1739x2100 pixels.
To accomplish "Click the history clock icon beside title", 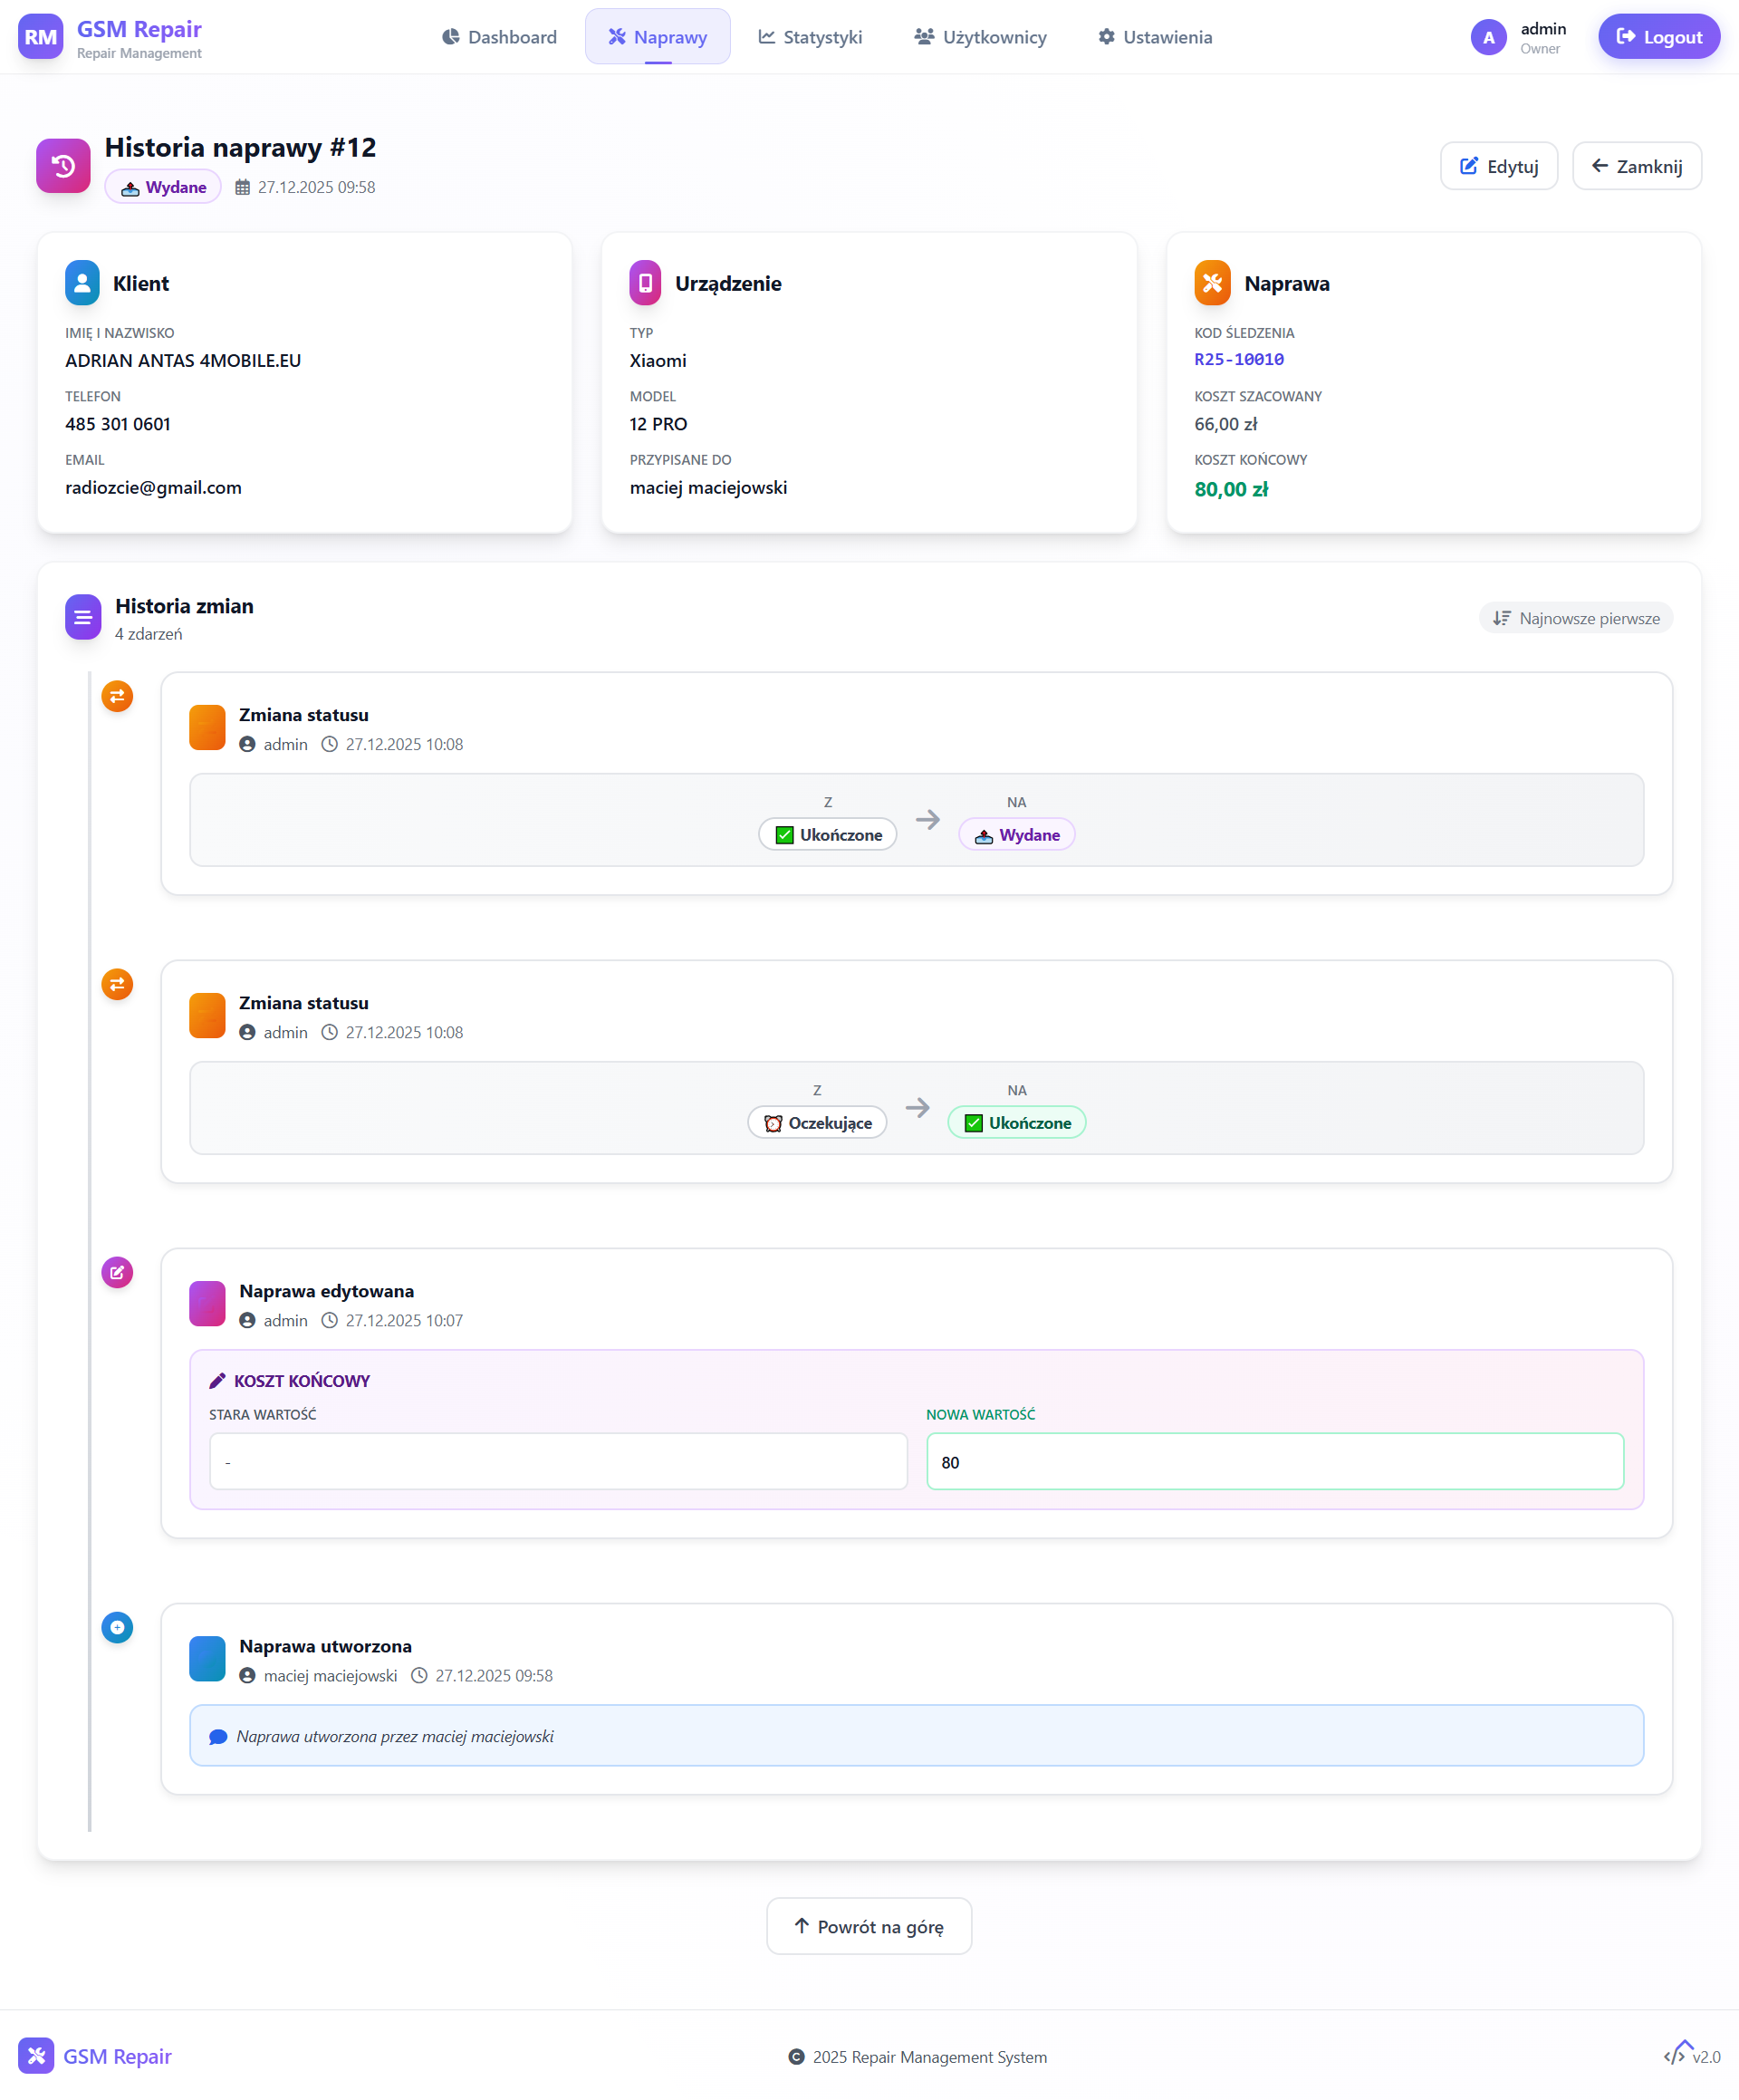I will (x=63, y=166).
